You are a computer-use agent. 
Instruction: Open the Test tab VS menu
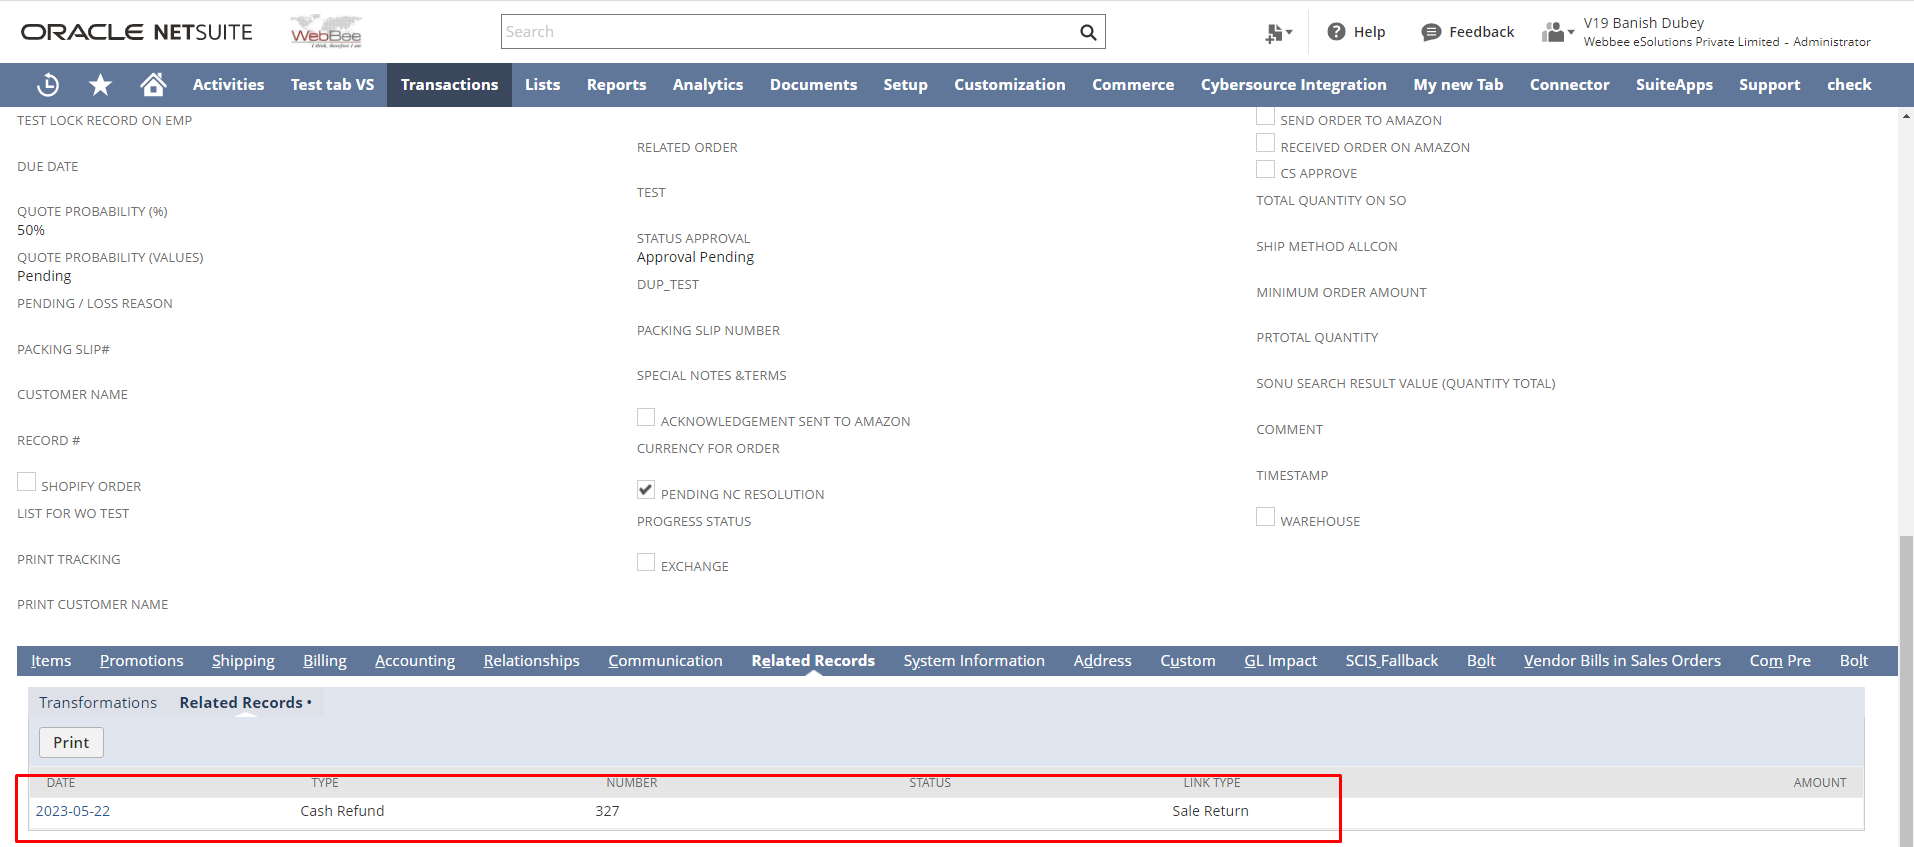click(332, 85)
